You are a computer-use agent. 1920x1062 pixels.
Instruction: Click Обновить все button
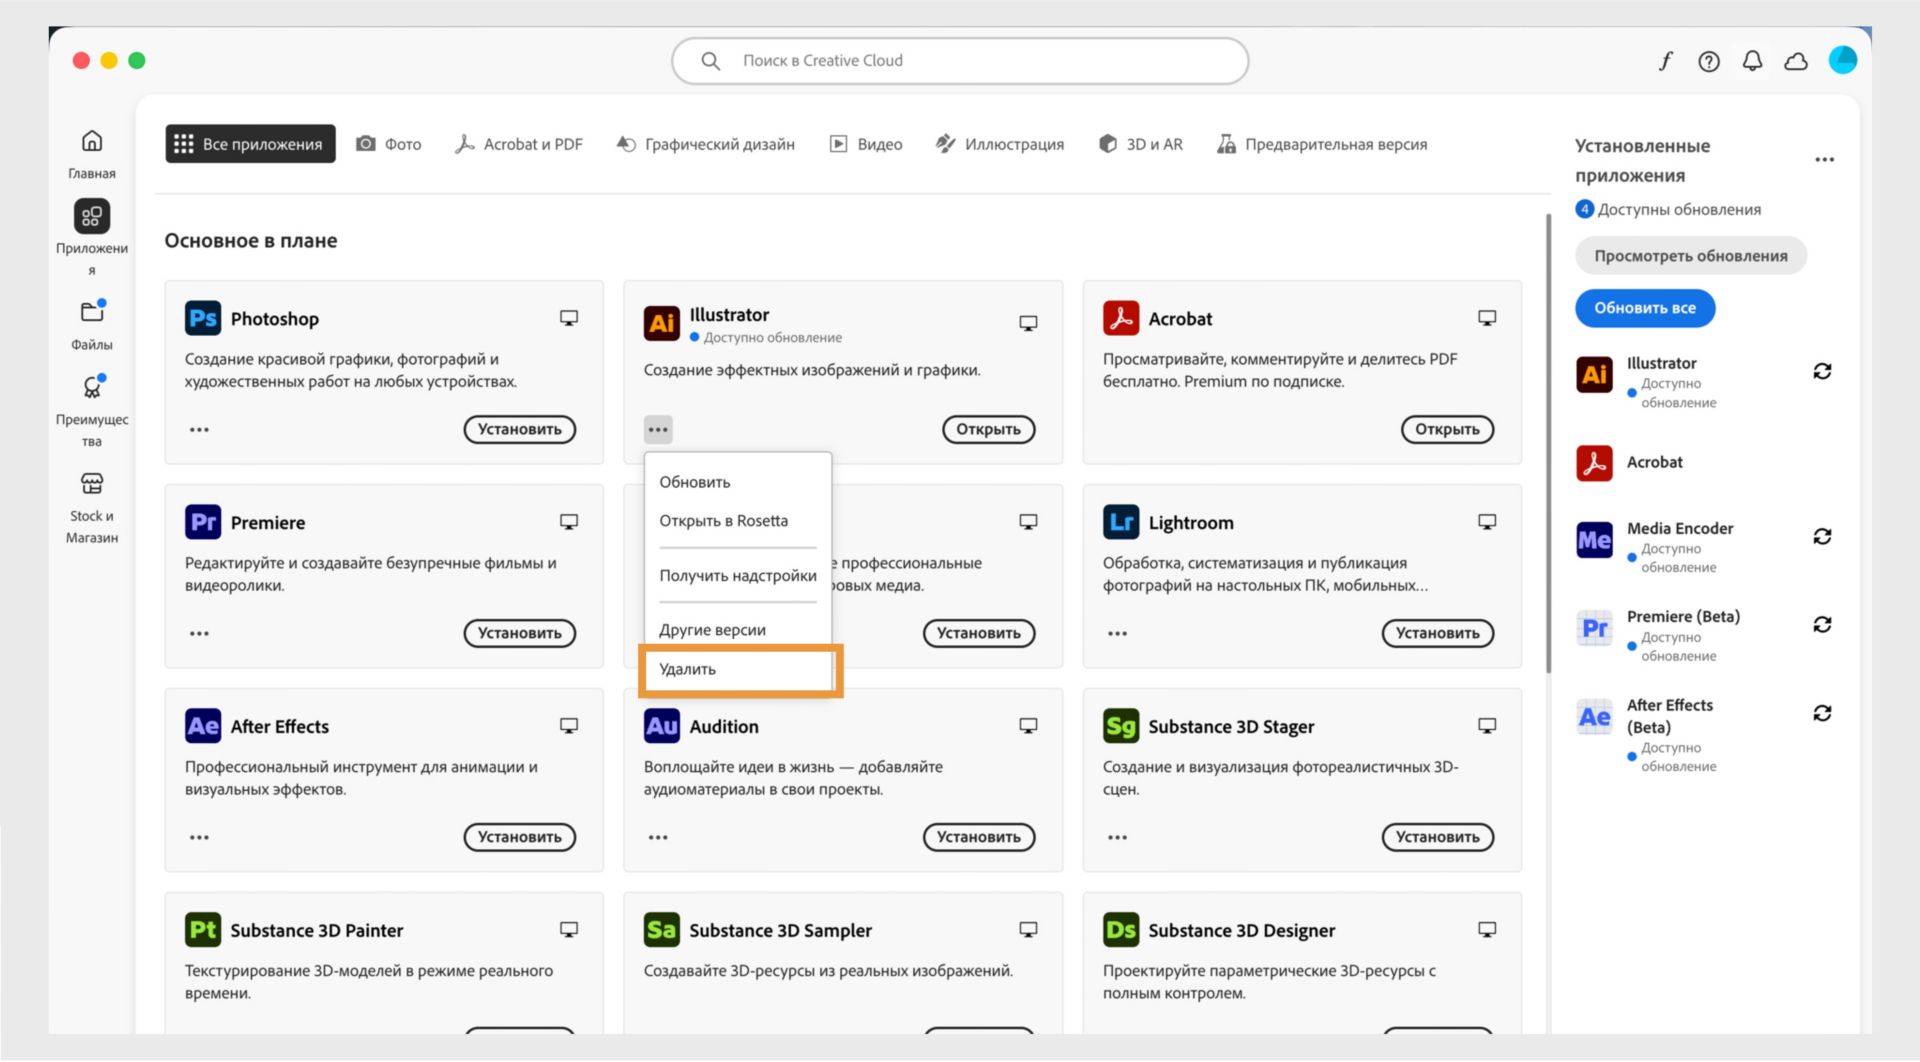pos(1645,308)
